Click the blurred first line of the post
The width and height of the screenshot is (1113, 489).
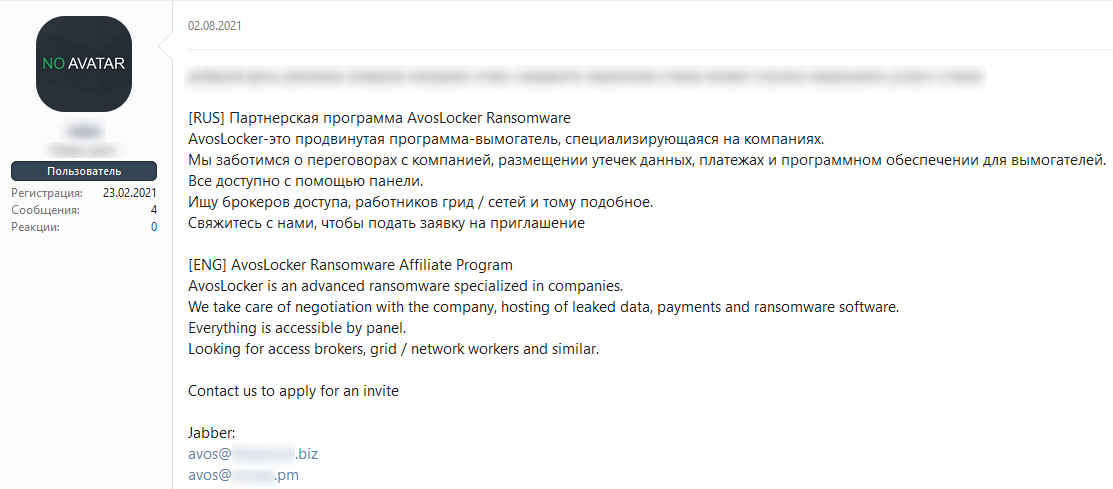tap(586, 76)
